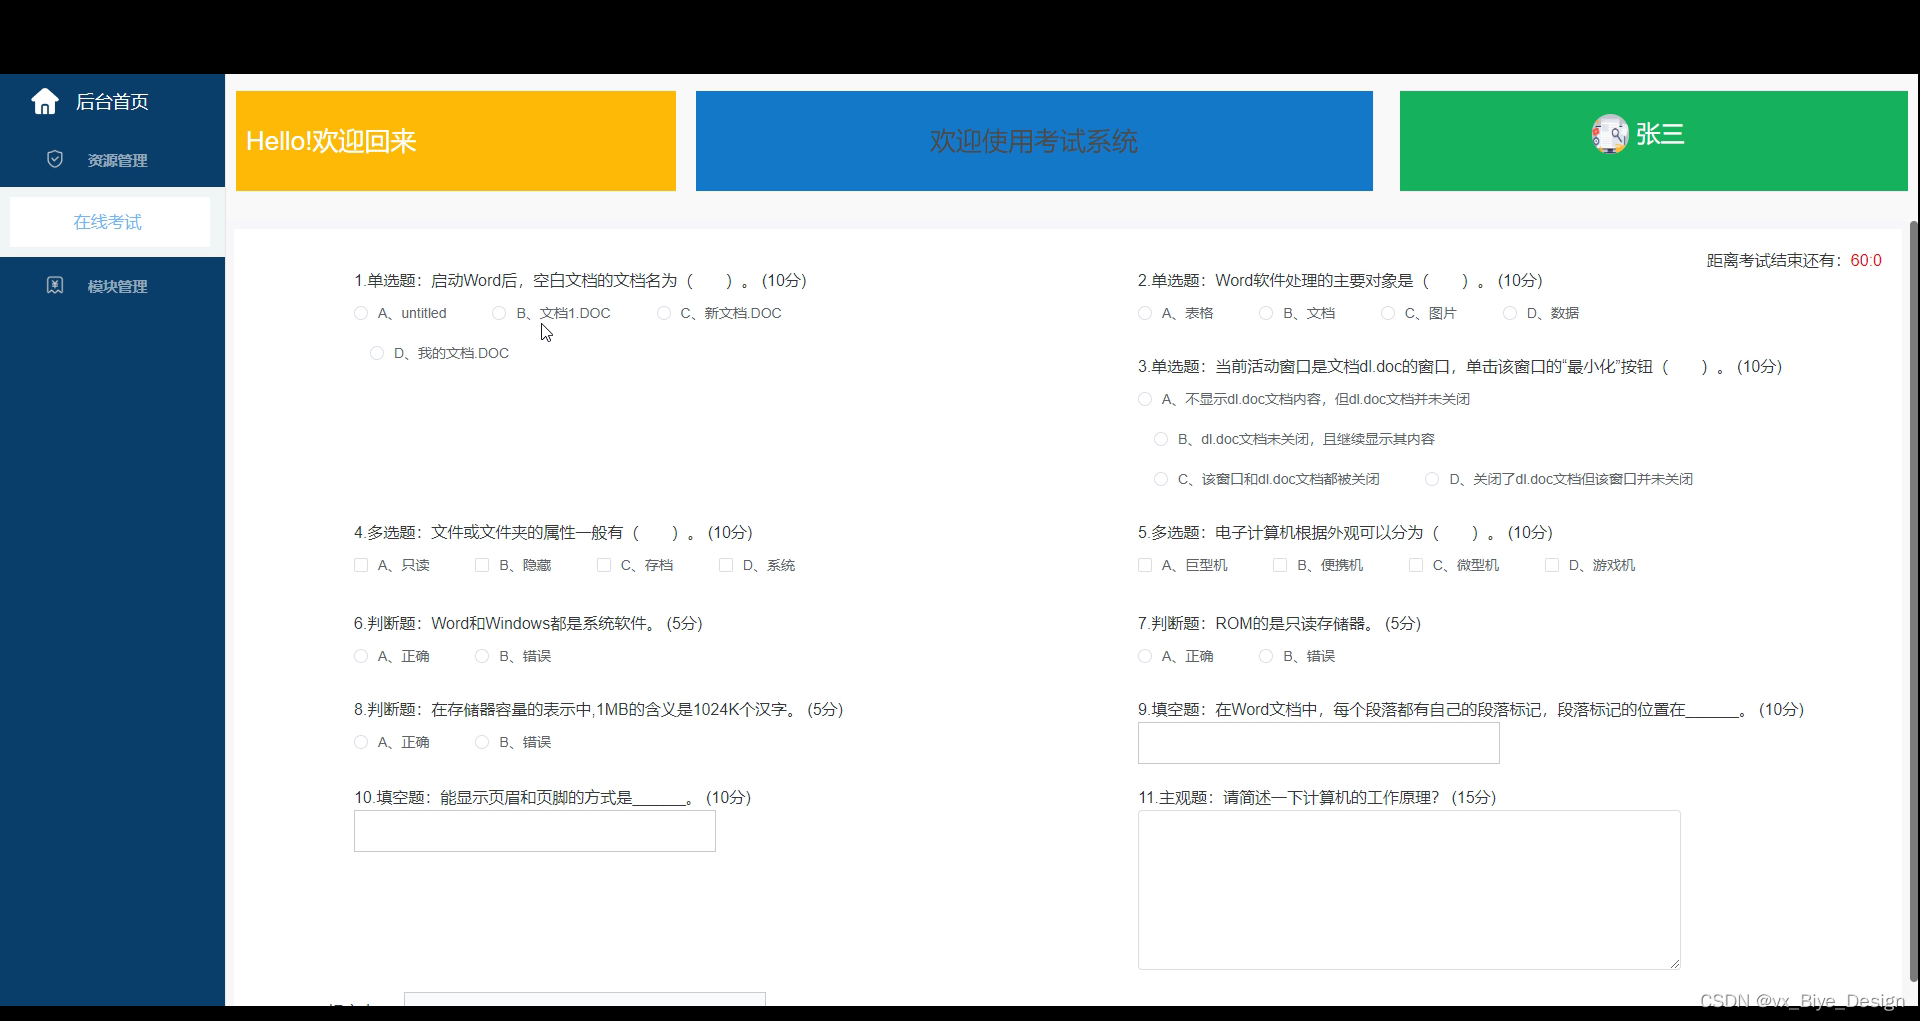Choose B 文档 for question 2
The height and width of the screenshot is (1021, 1920).
click(1266, 313)
